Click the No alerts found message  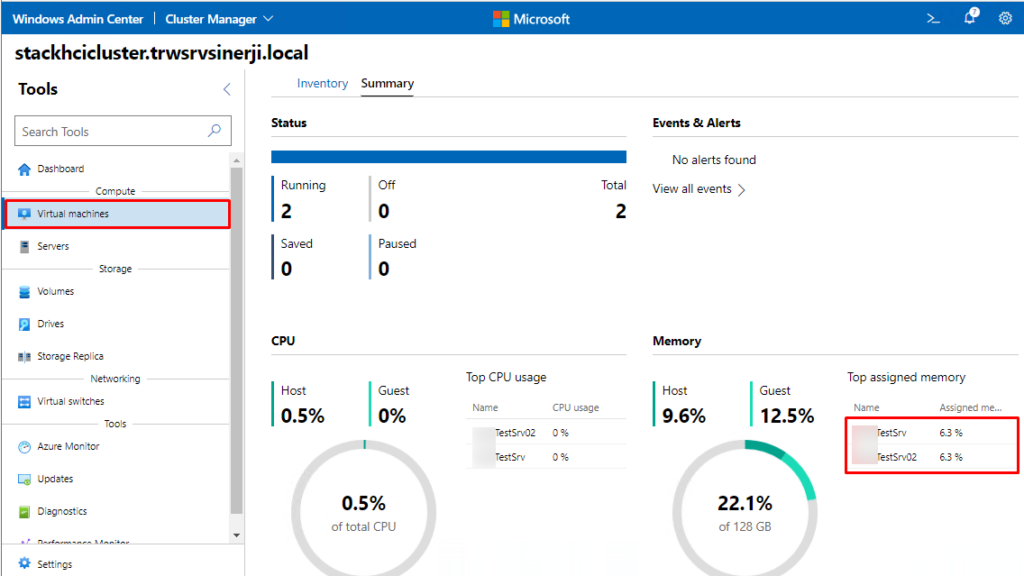coord(714,160)
